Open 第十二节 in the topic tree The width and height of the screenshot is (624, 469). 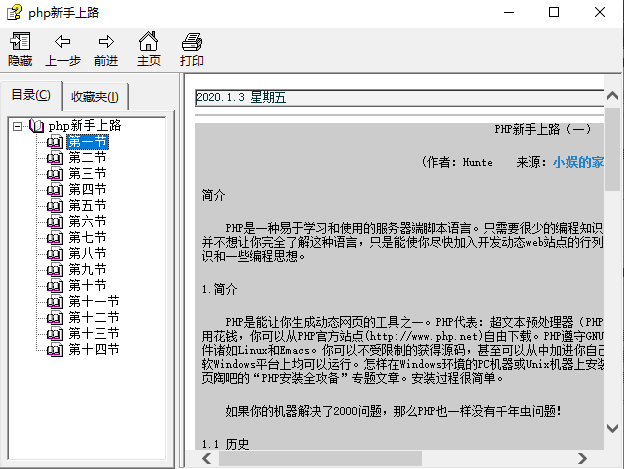pyautogui.click(x=93, y=318)
